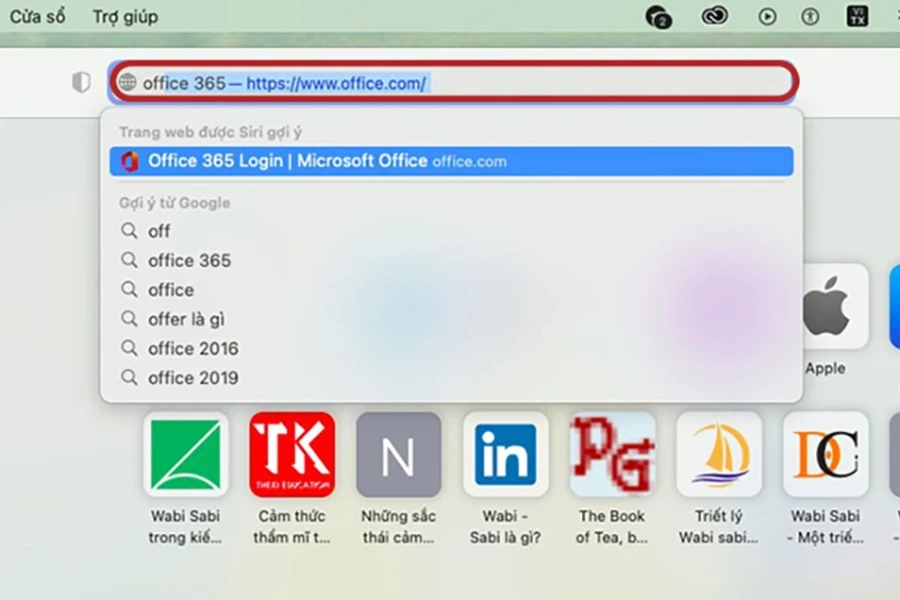Viewport: 900px width, 600px height.
Task: Choose the 'office 2016' suggestion
Action: (452, 348)
